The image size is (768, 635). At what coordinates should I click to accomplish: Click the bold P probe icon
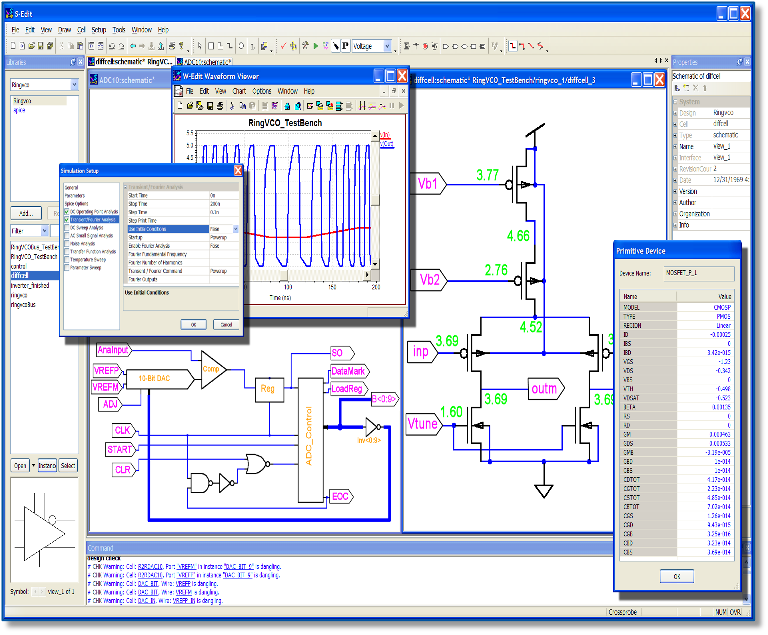(x=345, y=46)
